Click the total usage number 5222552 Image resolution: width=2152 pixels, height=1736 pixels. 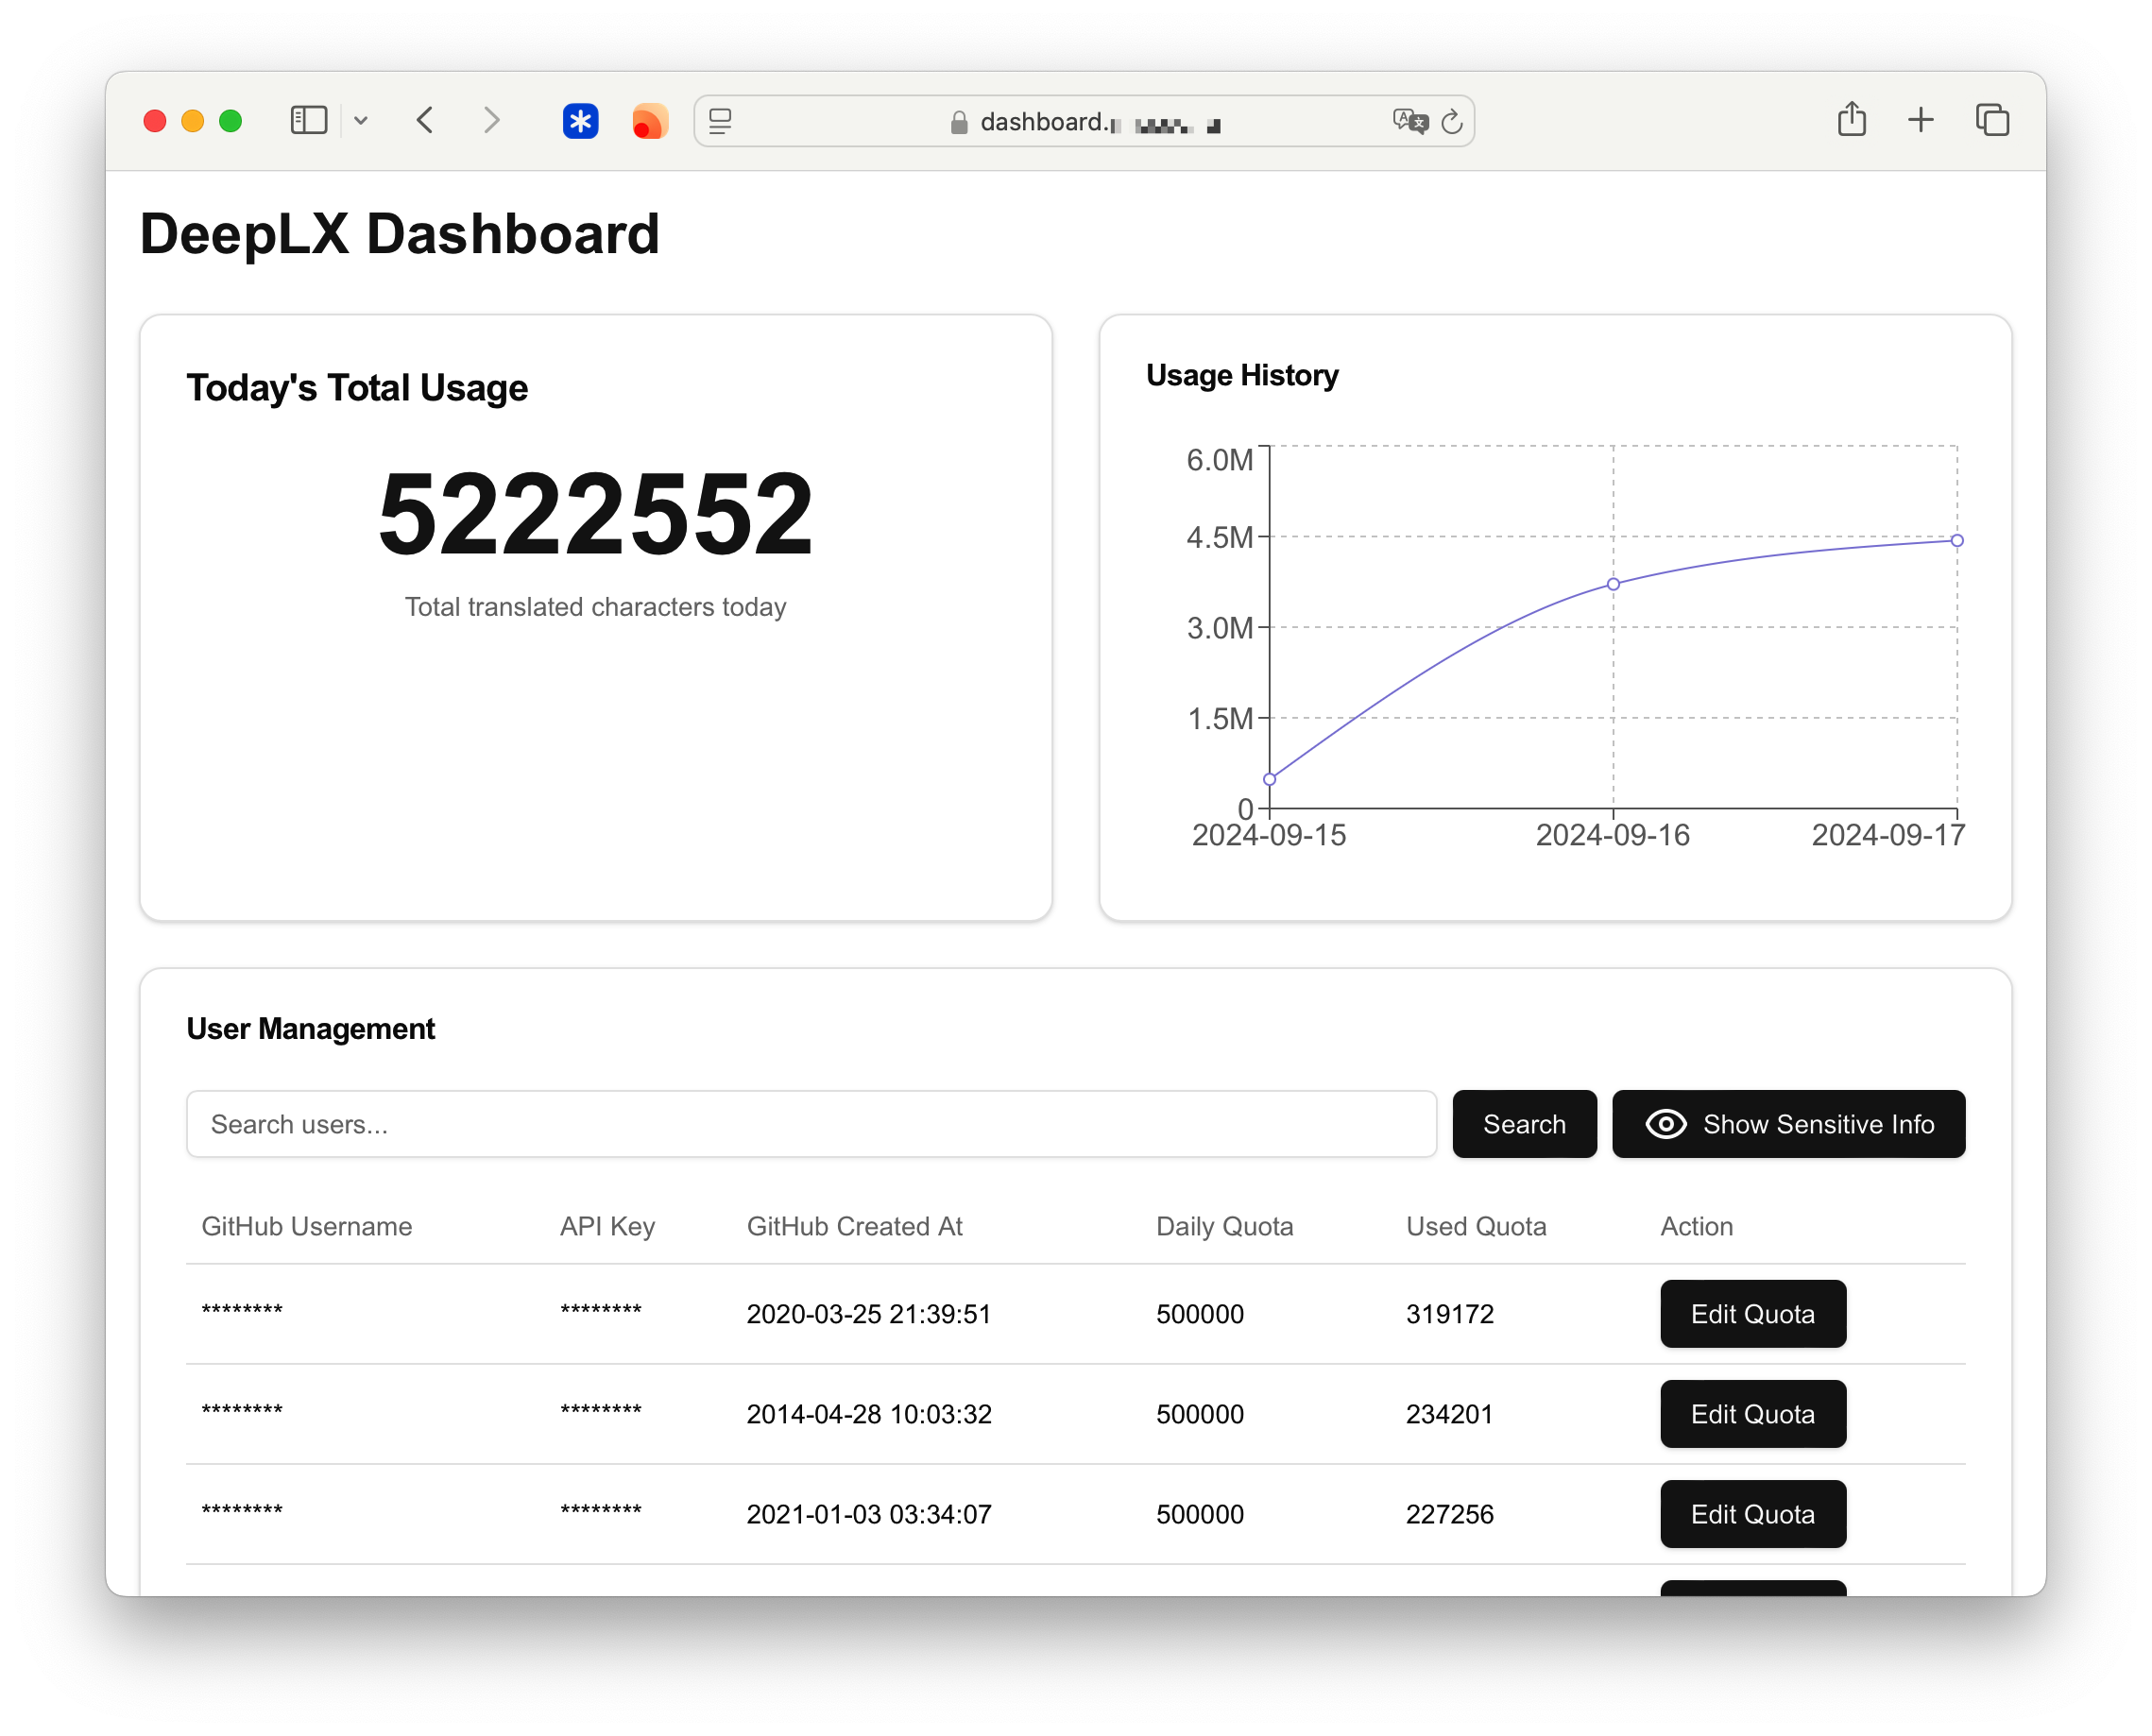(596, 514)
